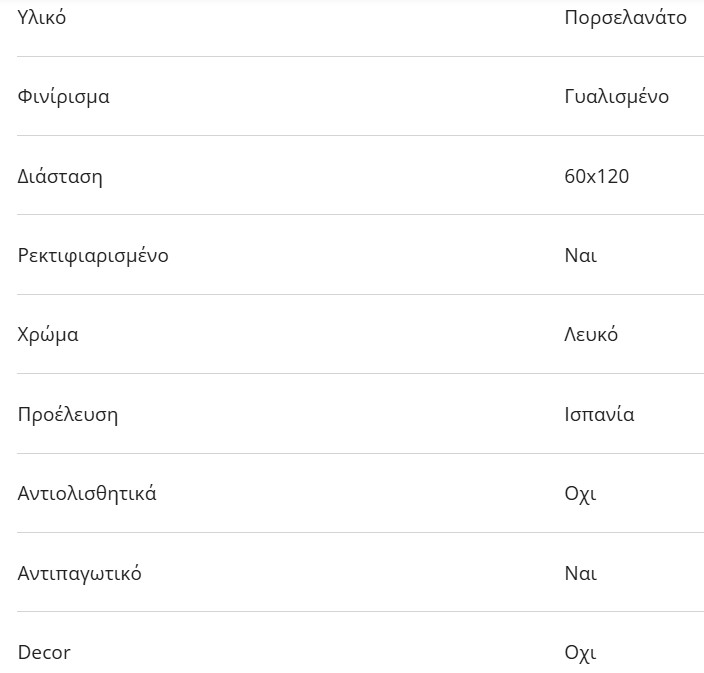Click Οχι value beside Αντιολισθητικά
704x673 pixels.
tap(580, 494)
